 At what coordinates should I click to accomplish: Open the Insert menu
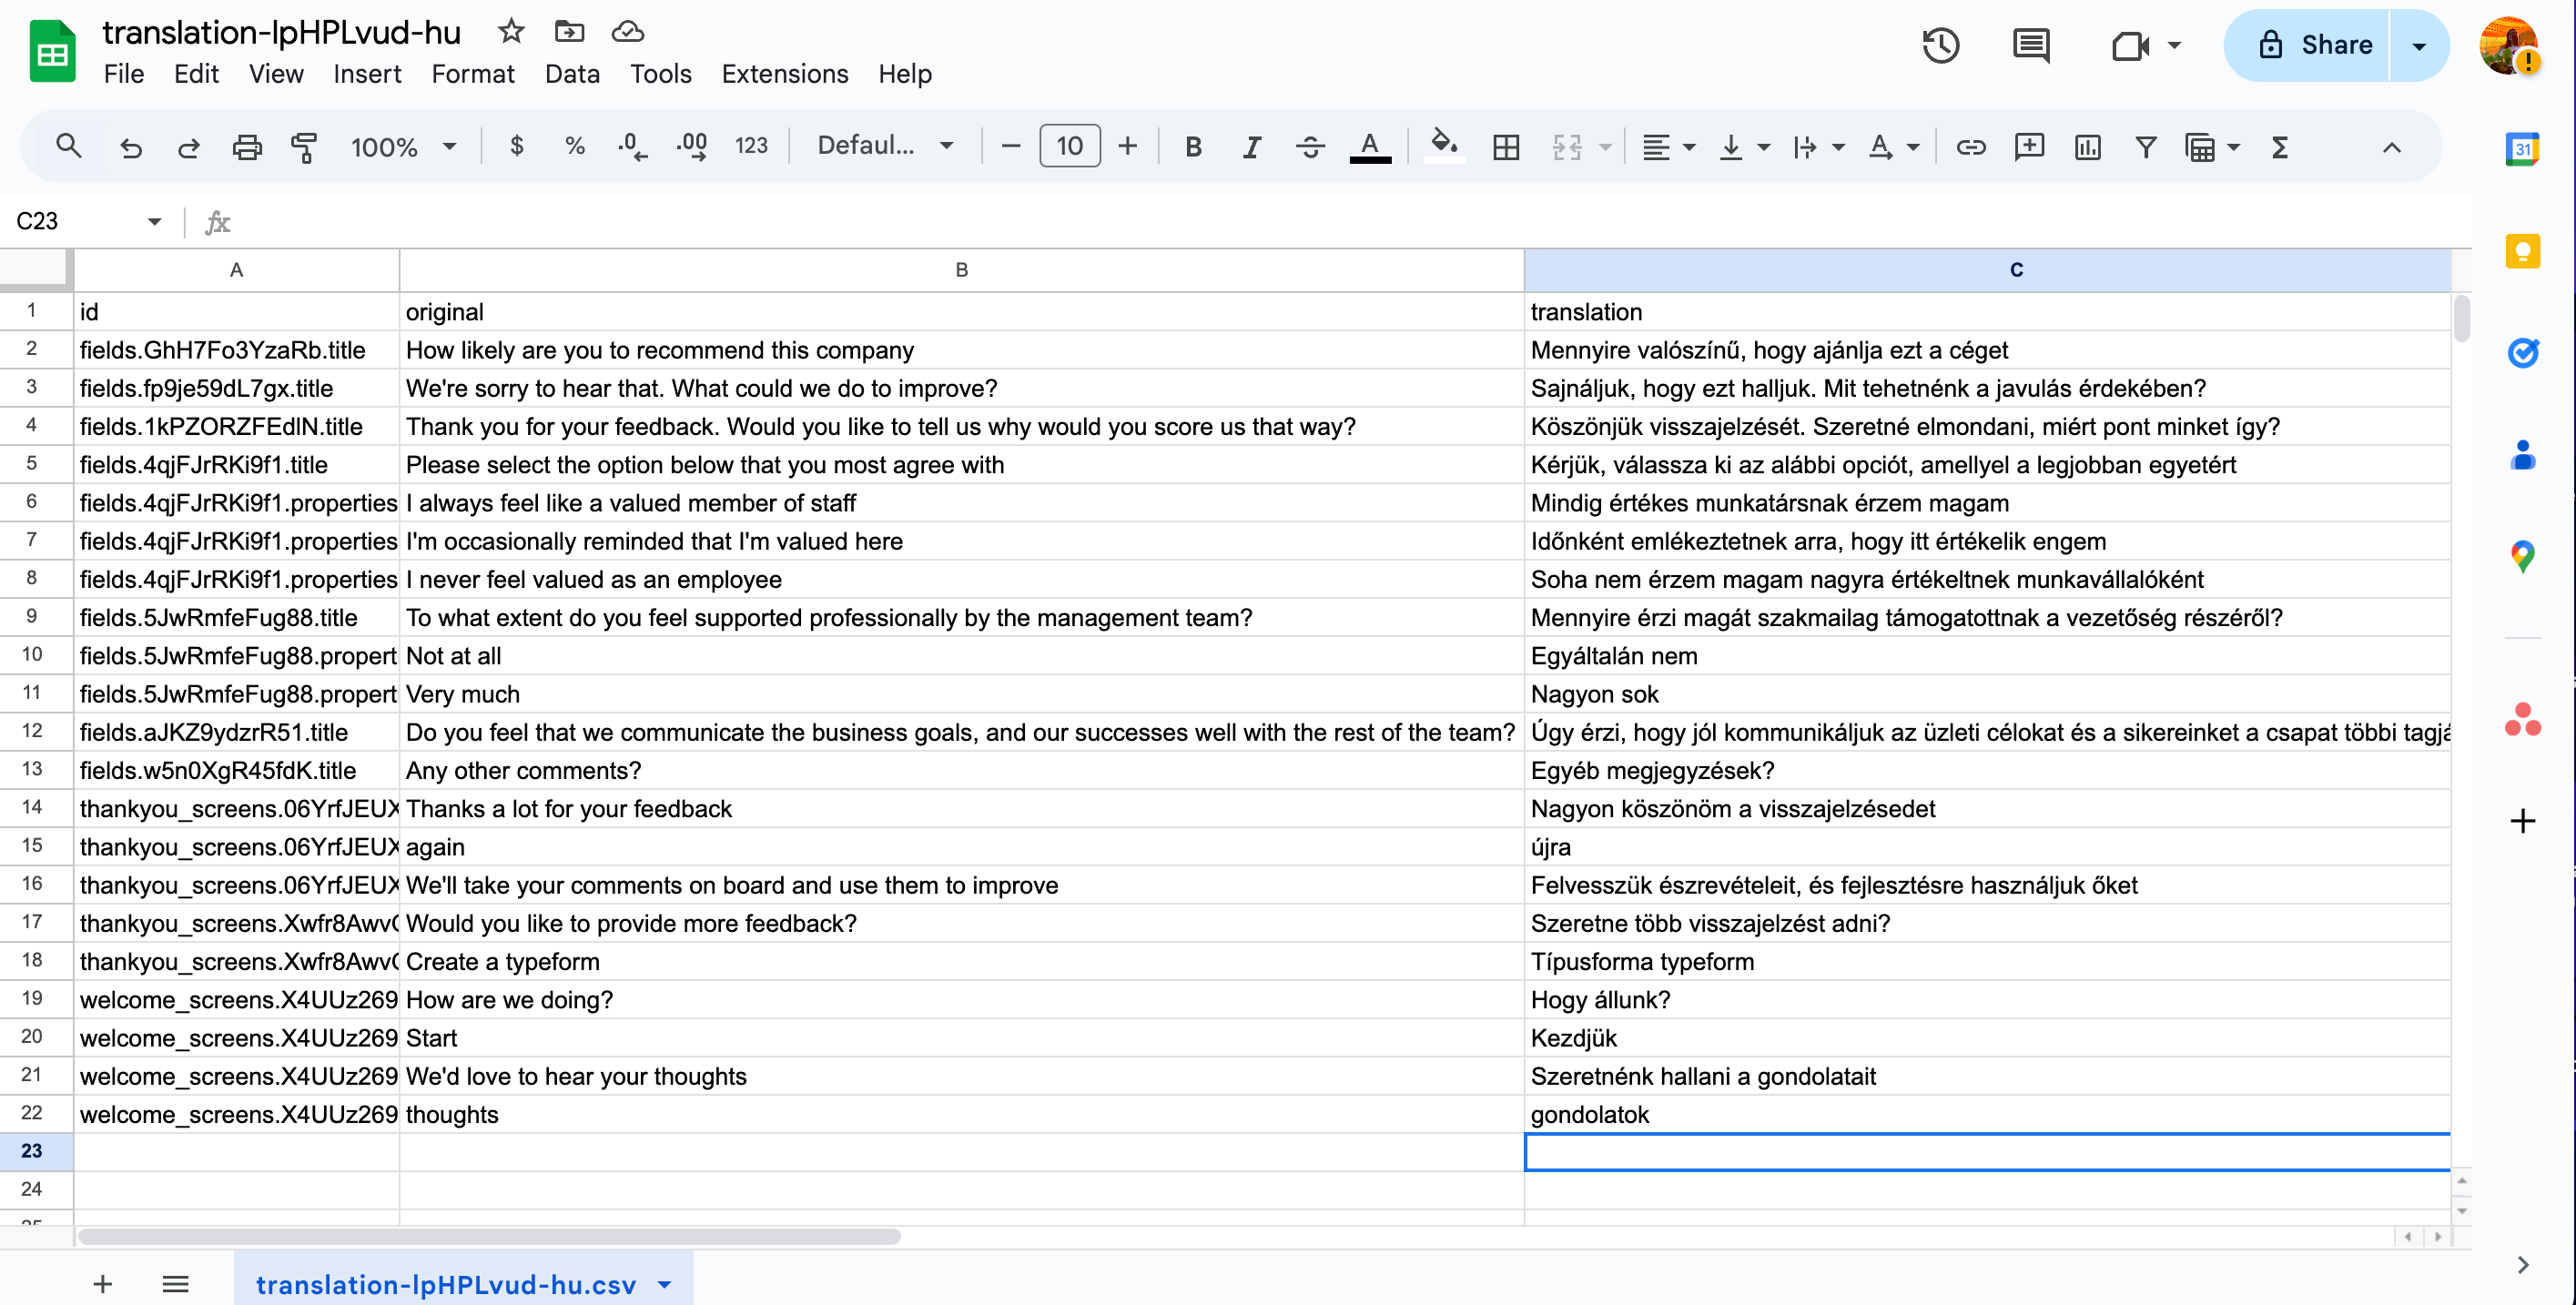pos(367,74)
